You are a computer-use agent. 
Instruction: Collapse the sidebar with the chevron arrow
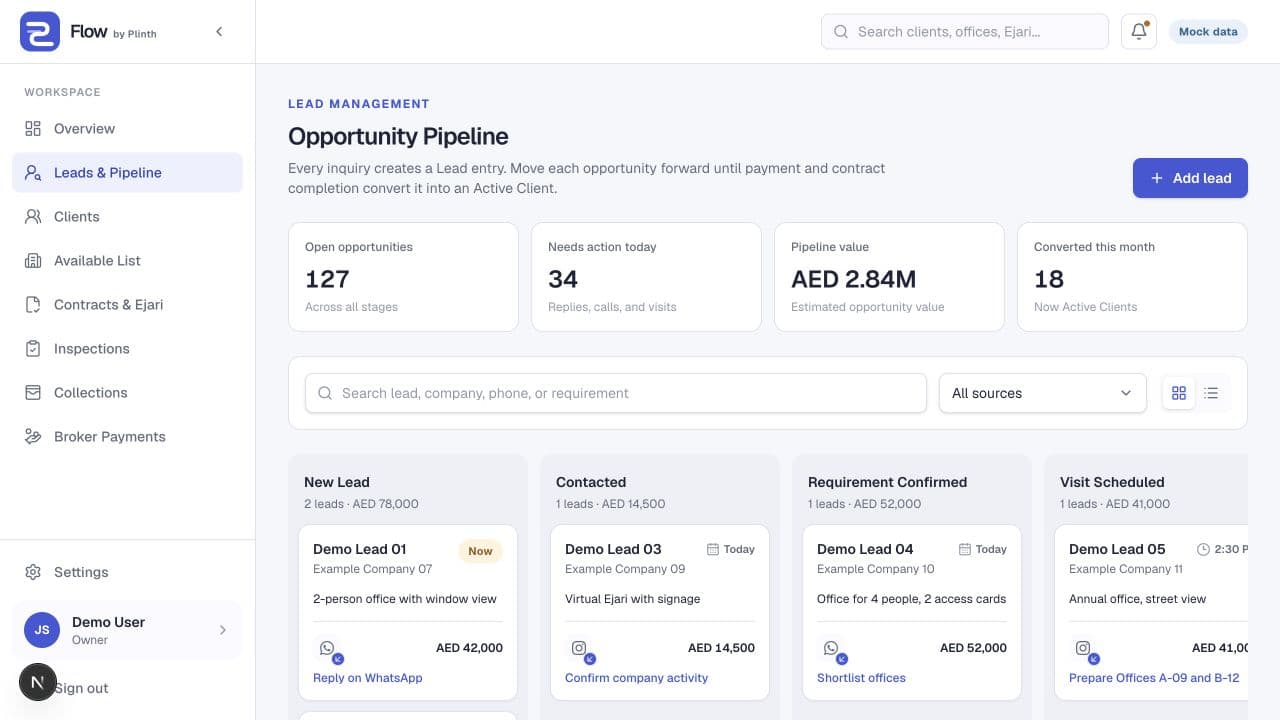(219, 32)
